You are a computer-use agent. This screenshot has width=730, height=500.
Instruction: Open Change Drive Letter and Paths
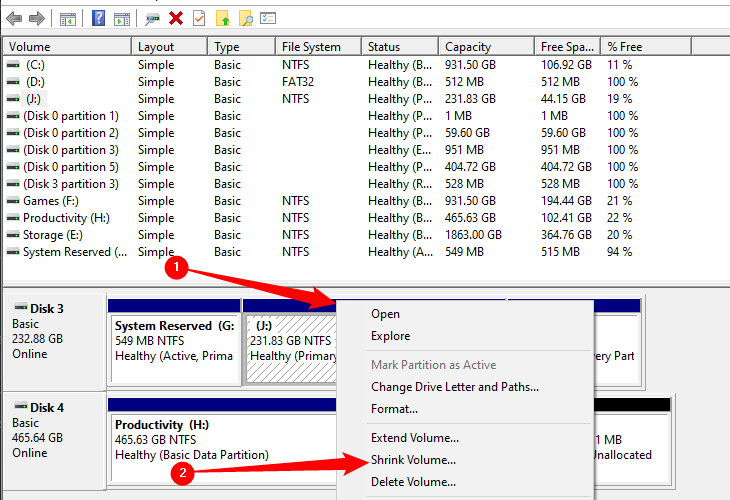(454, 387)
